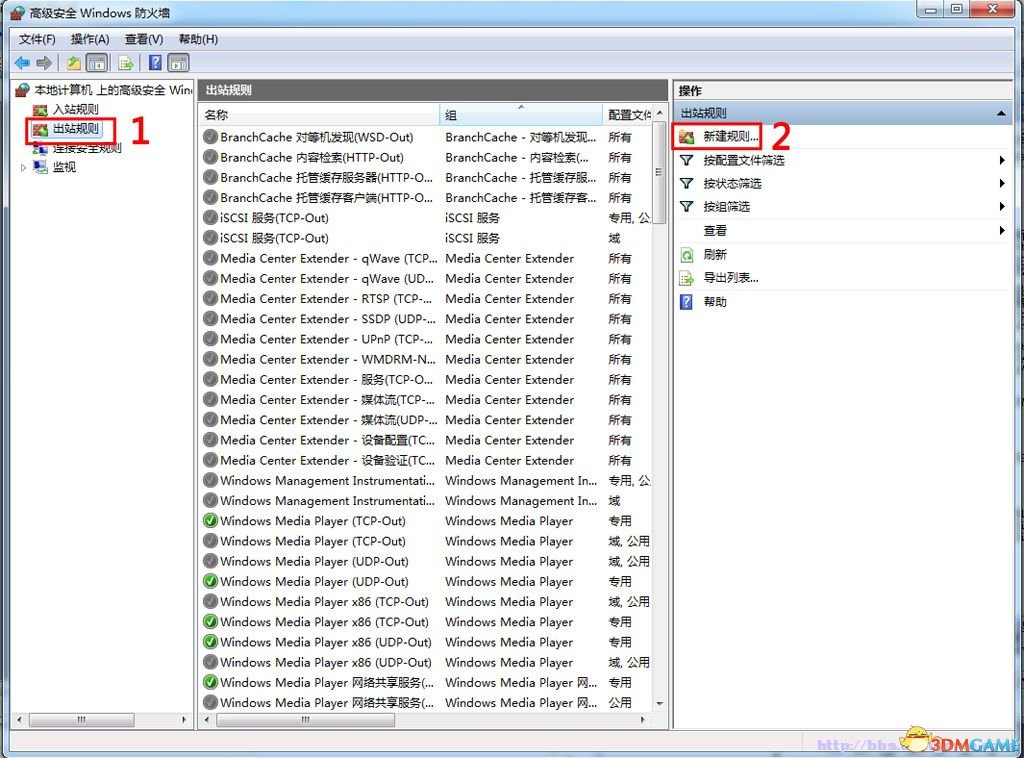Click status icon of Media Center Extender SSDP rule
The height and width of the screenshot is (758, 1024).
[x=210, y=319]
